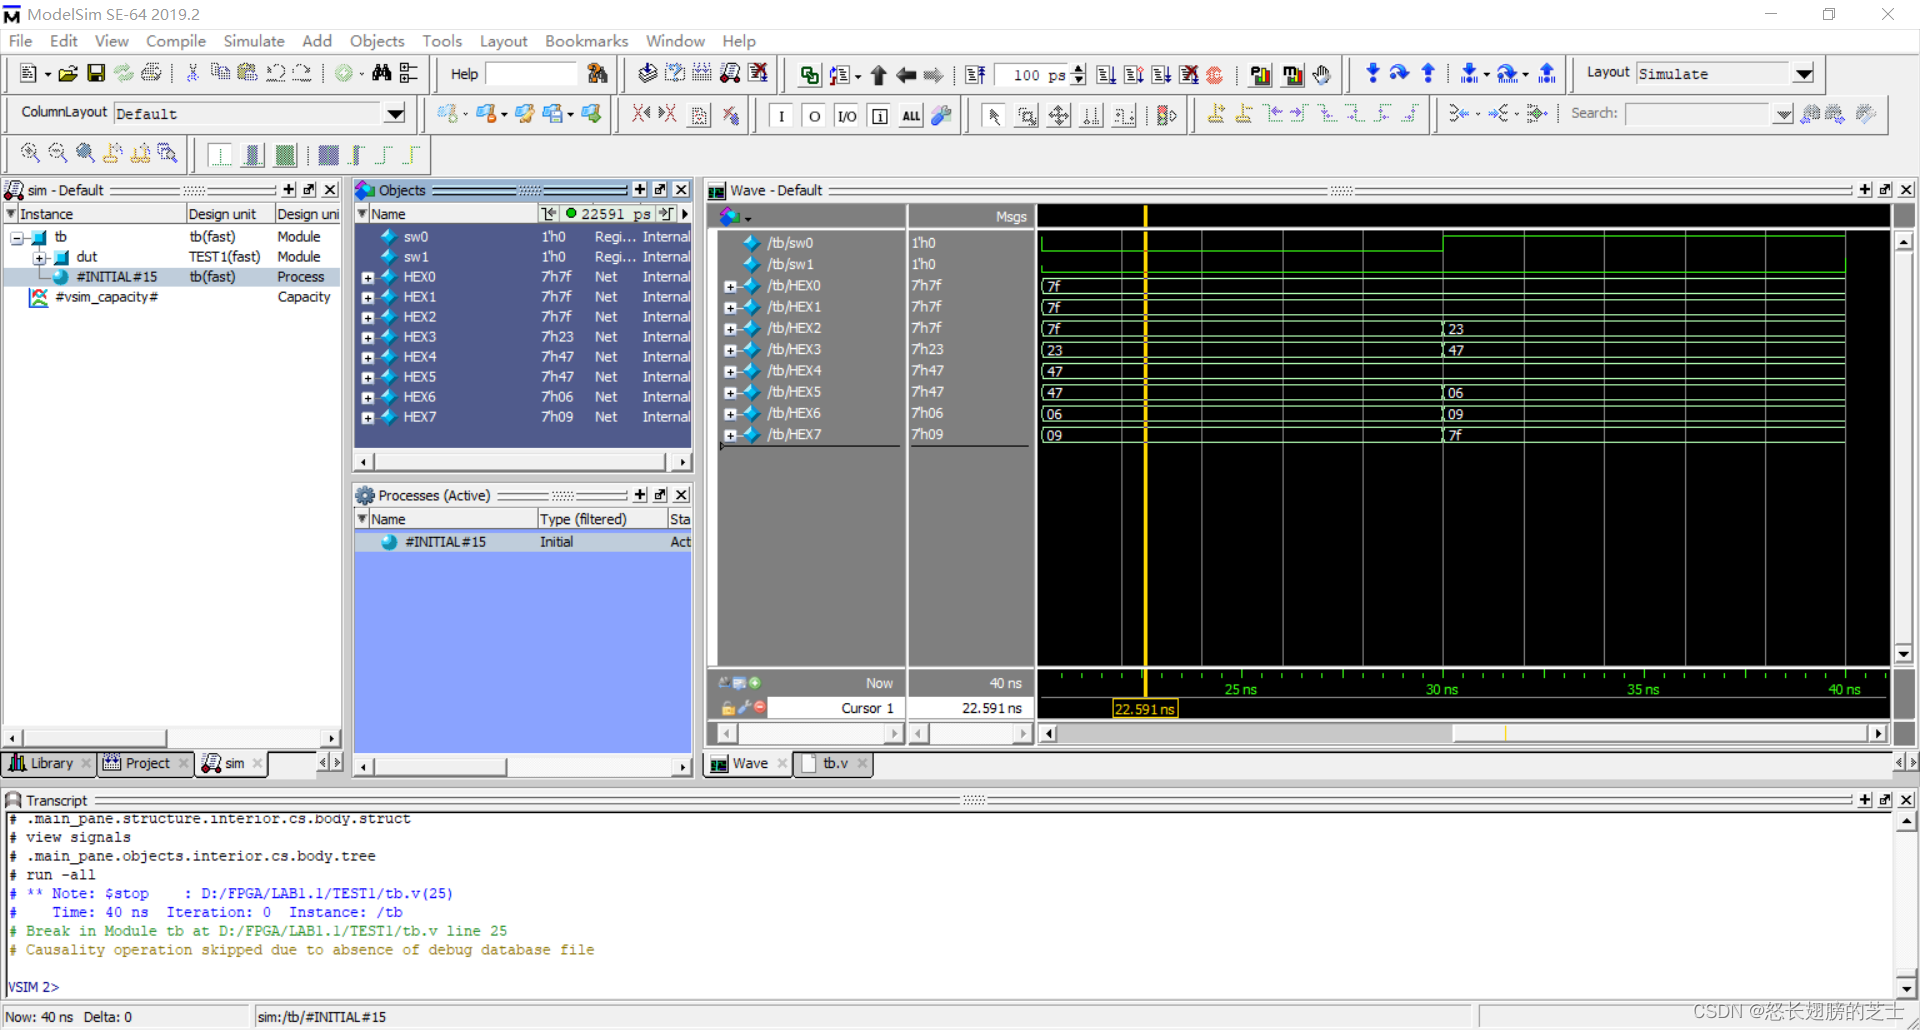Toggle the output ports filter 'O'
Image resolution: width=1920 pixels, height=1030 pixels.
point(814,116)
